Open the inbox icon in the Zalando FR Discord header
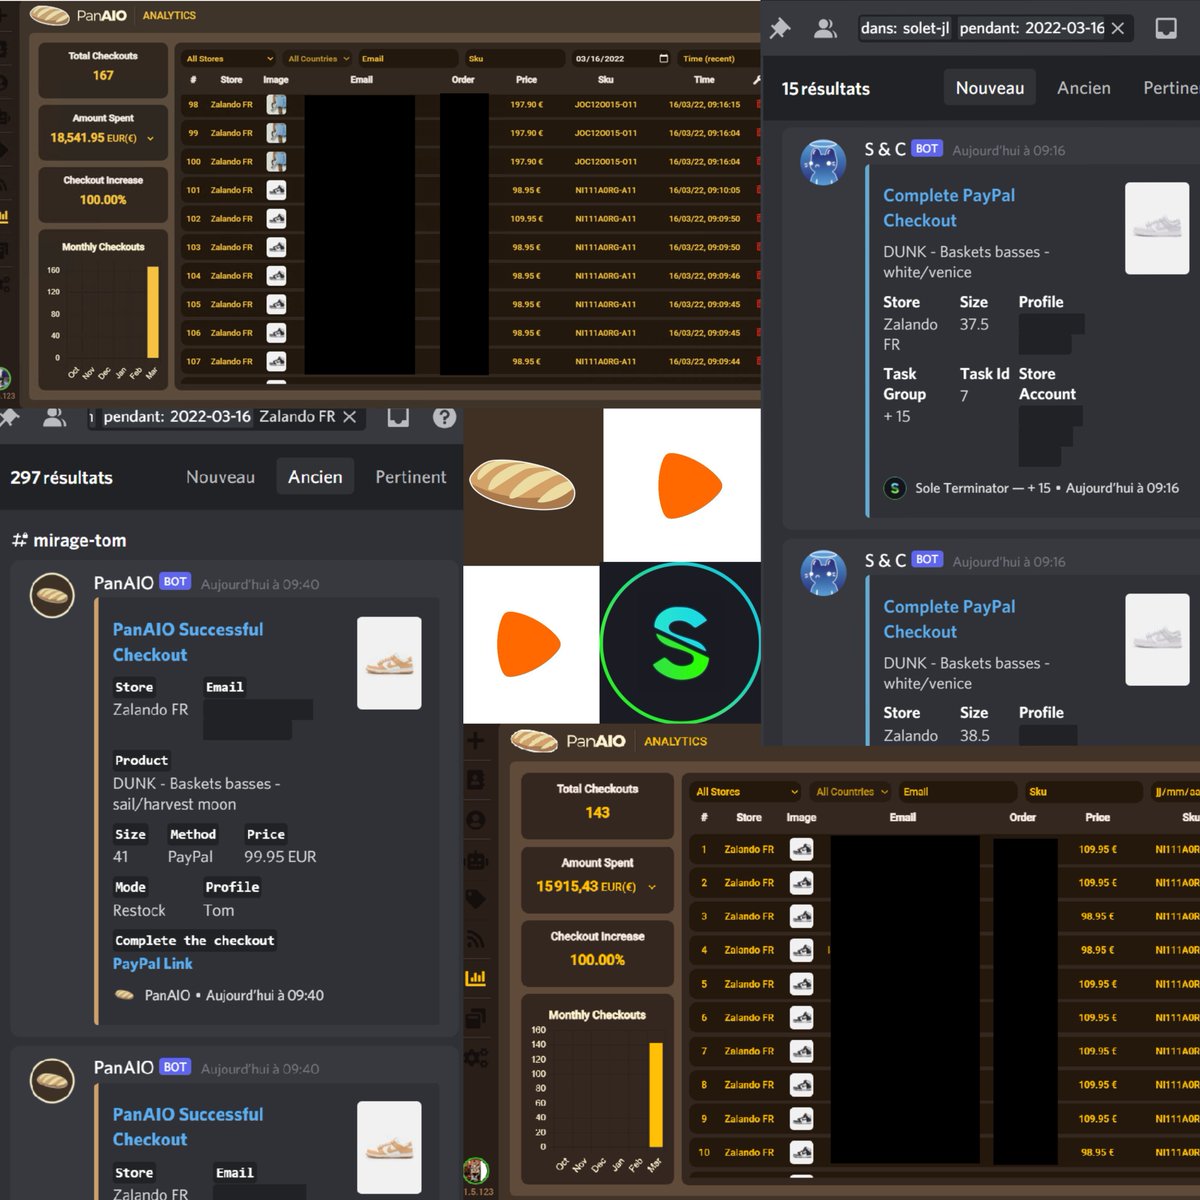Image resolution: width=1200 pixels, height=1200 pixels. click(x=398, y=416)
